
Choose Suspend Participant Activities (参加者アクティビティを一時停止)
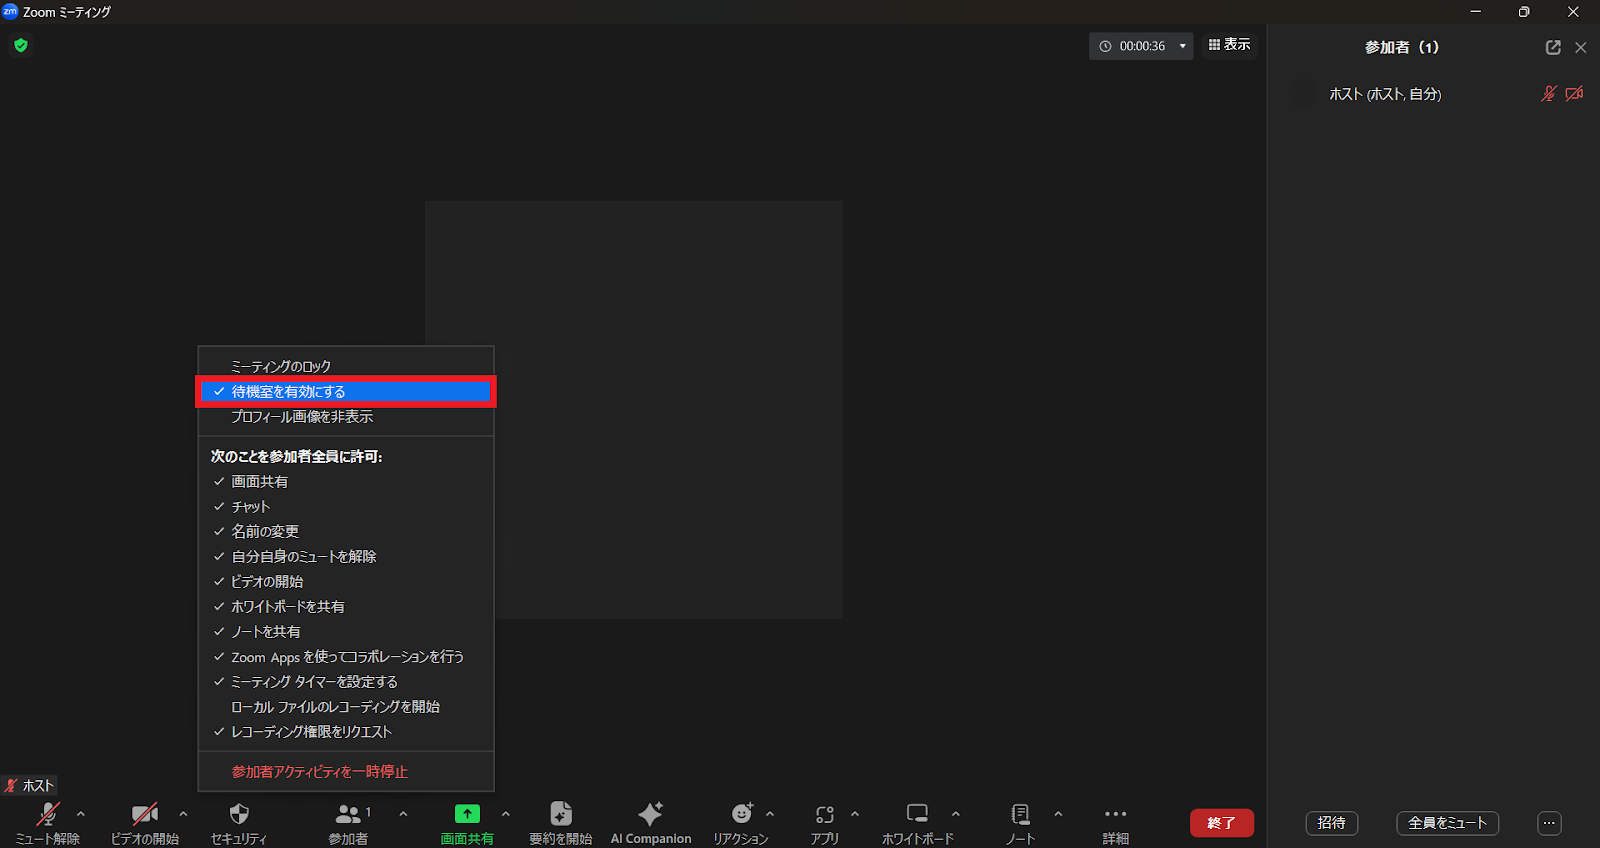coord(346,772)
